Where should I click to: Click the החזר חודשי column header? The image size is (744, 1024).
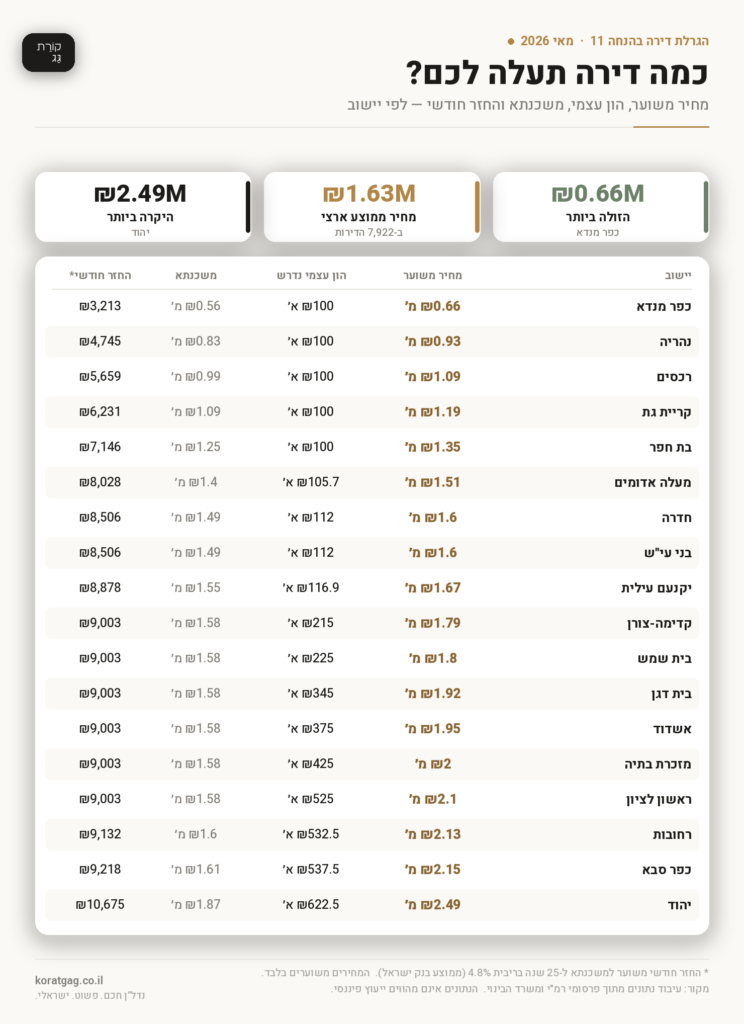(x=101, y=276)
